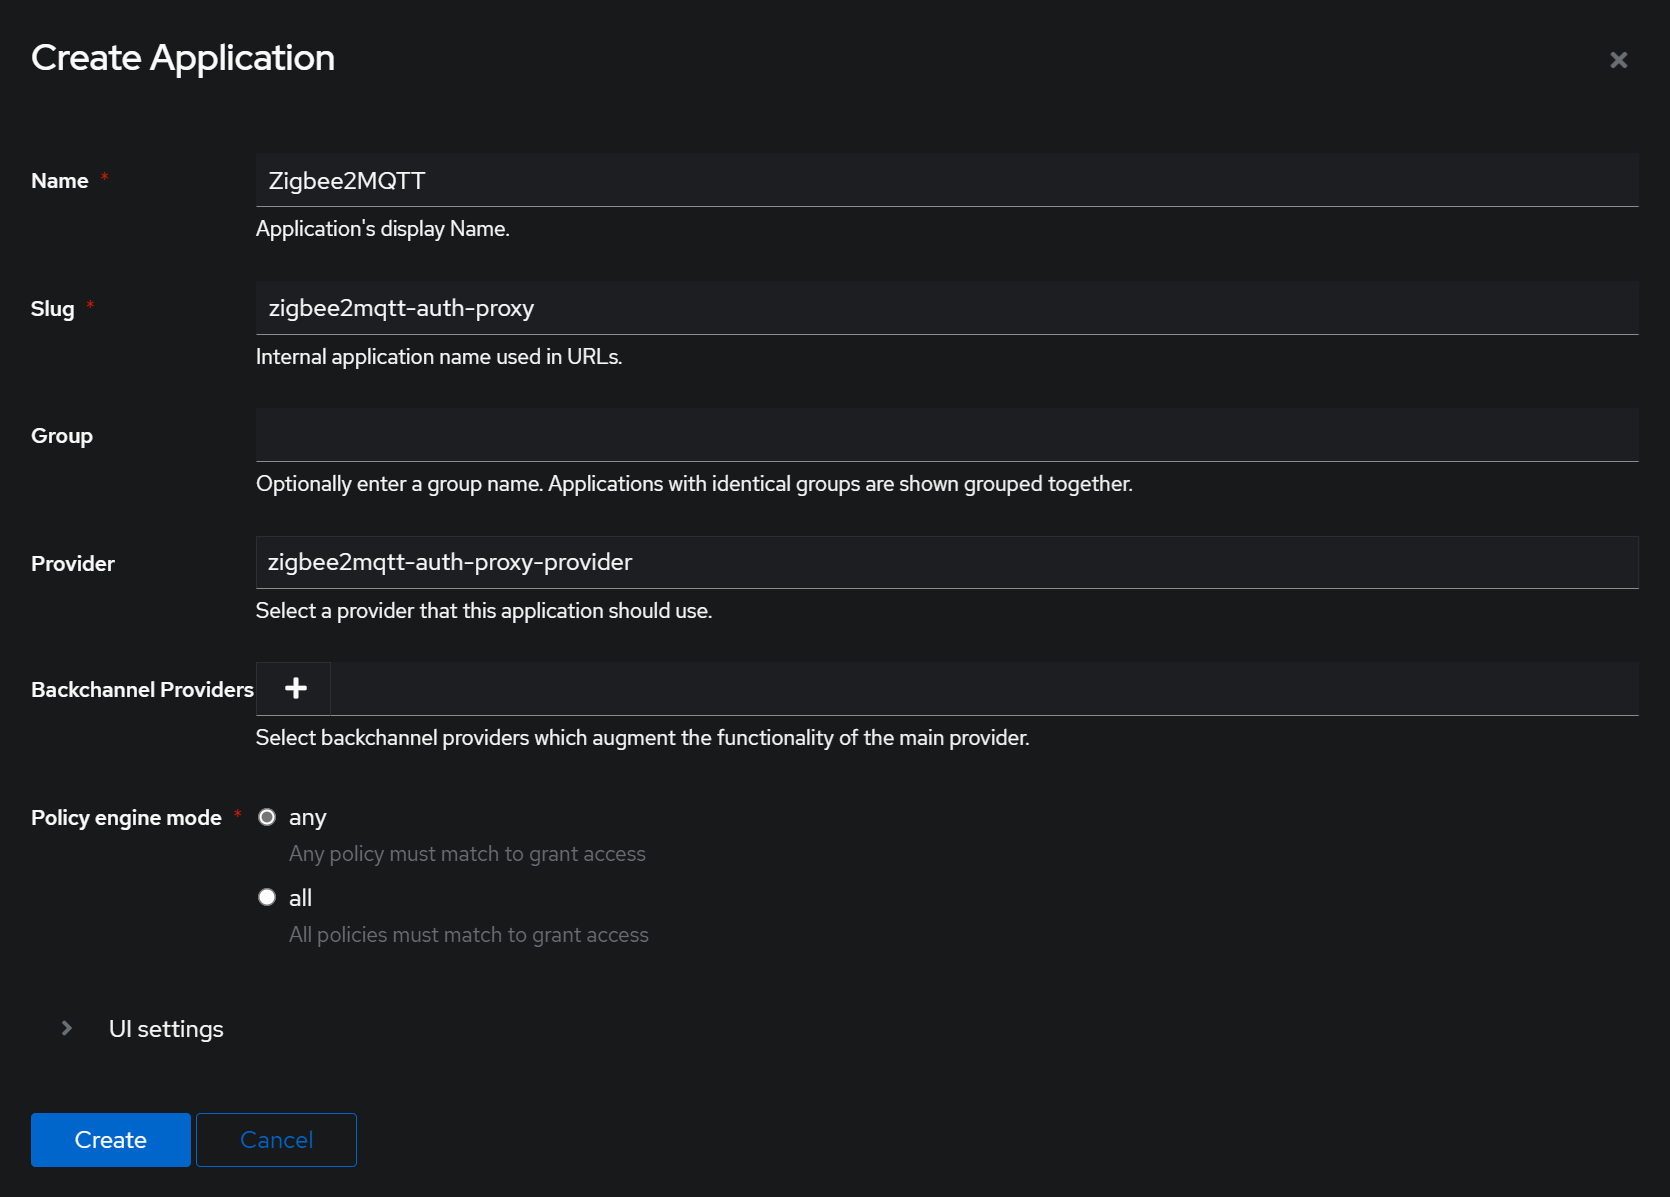The height and width of the screenshot is (1197, 1670).
Task: Select the 'all' policy engine mode
Action: tap(267, 897)
